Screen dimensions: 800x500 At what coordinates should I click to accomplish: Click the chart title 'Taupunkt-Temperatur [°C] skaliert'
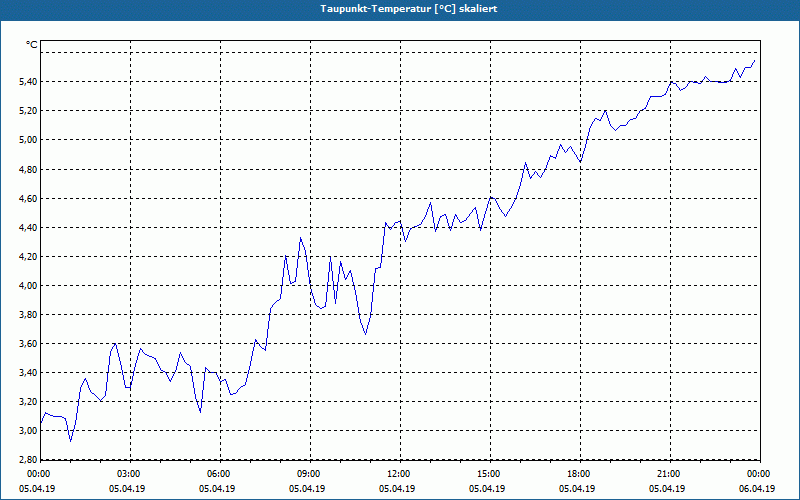[x=409, y=9]
